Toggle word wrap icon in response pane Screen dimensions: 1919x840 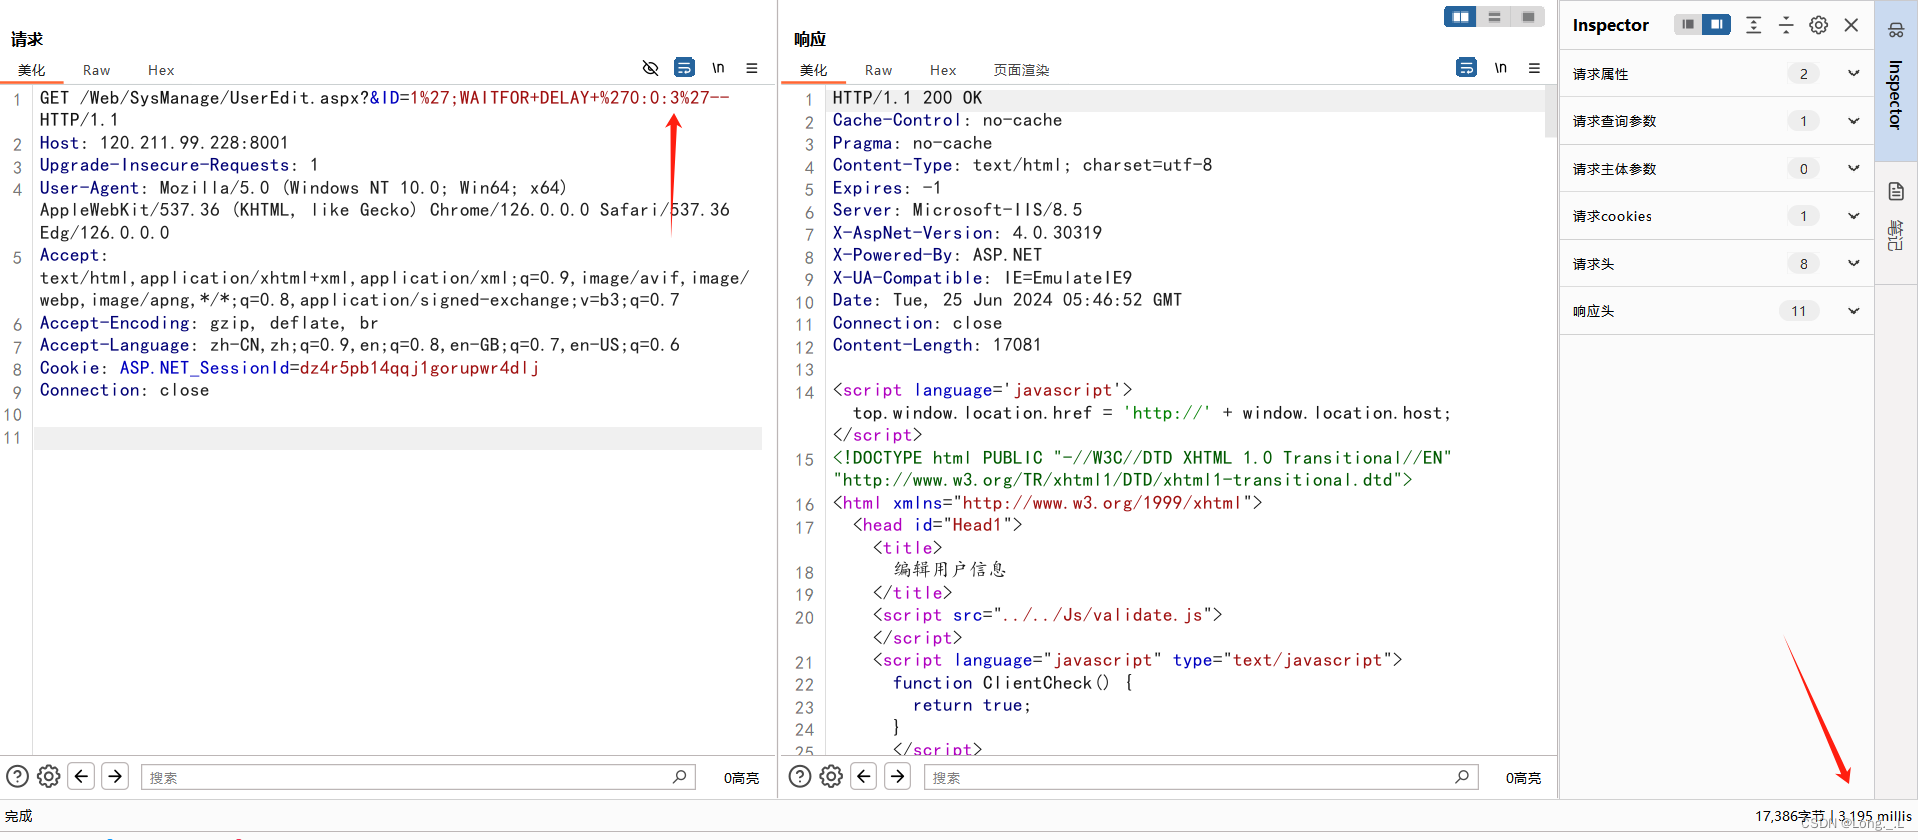pos(1466,68)
